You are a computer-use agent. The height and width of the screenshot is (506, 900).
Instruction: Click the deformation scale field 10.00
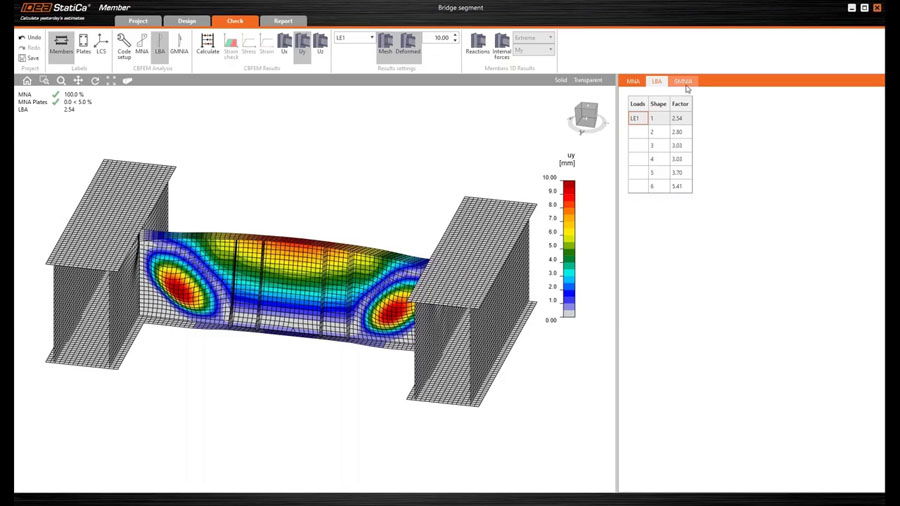click(x=438, y=38)
